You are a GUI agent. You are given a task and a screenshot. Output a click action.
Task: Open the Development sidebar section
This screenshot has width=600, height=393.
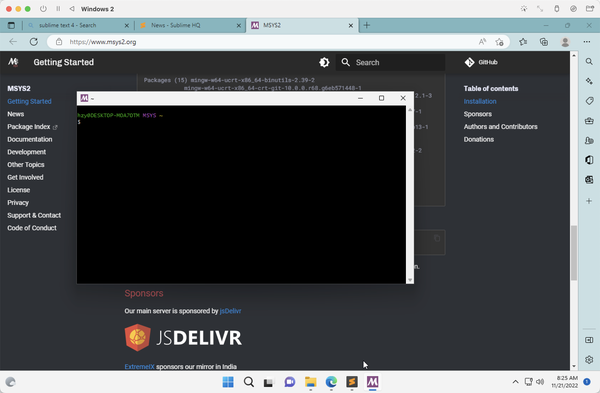pyautogui.click(x=26, y=152)
